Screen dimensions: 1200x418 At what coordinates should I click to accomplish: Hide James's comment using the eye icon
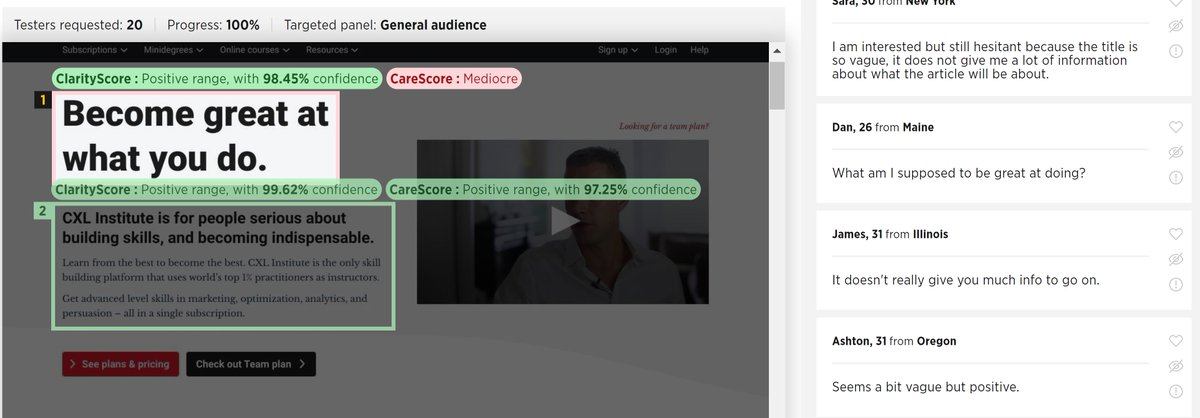(x=1176, y=259)
